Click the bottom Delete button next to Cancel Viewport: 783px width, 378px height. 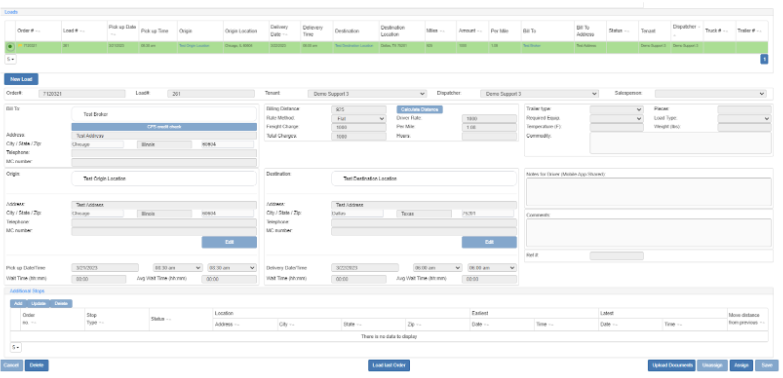click(x=36, y=366)
